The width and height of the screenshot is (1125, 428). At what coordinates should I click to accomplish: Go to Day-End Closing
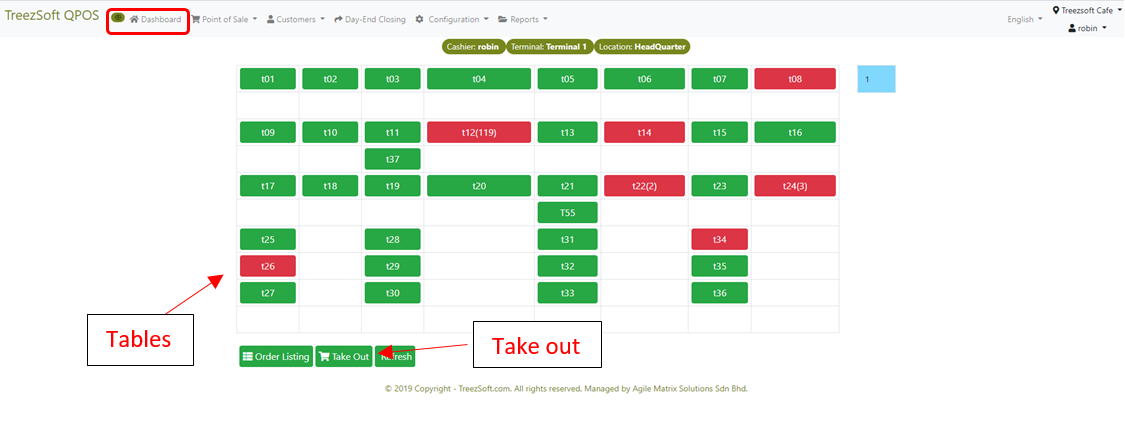(369, 19)
